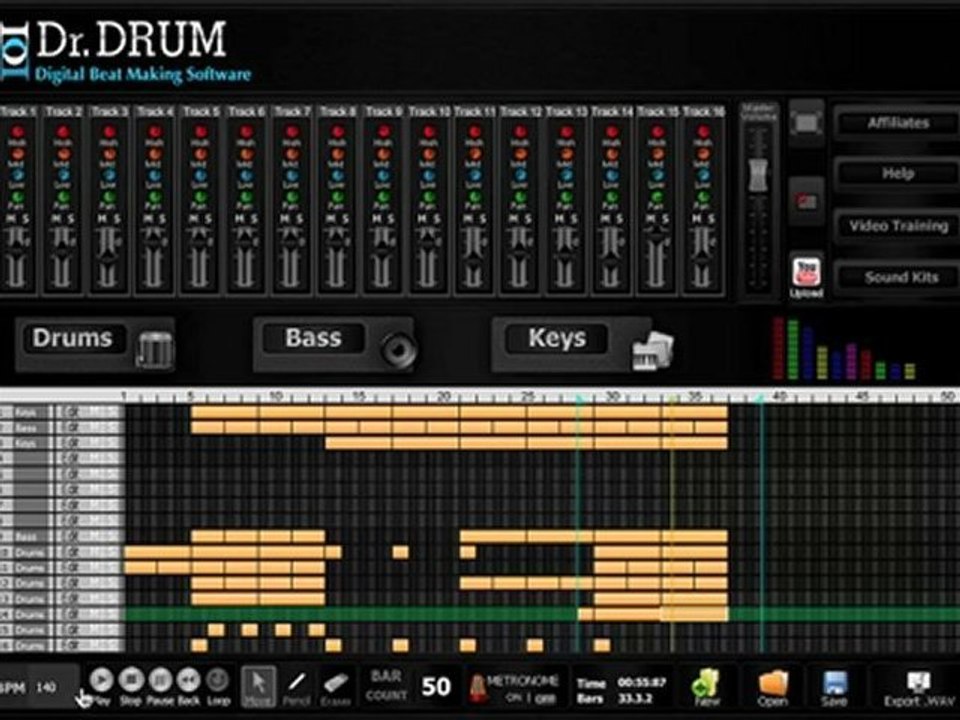This screenshot has width=960, height=720.
Task: Click the Time readout 00:55:87
Action: (641, 682)
